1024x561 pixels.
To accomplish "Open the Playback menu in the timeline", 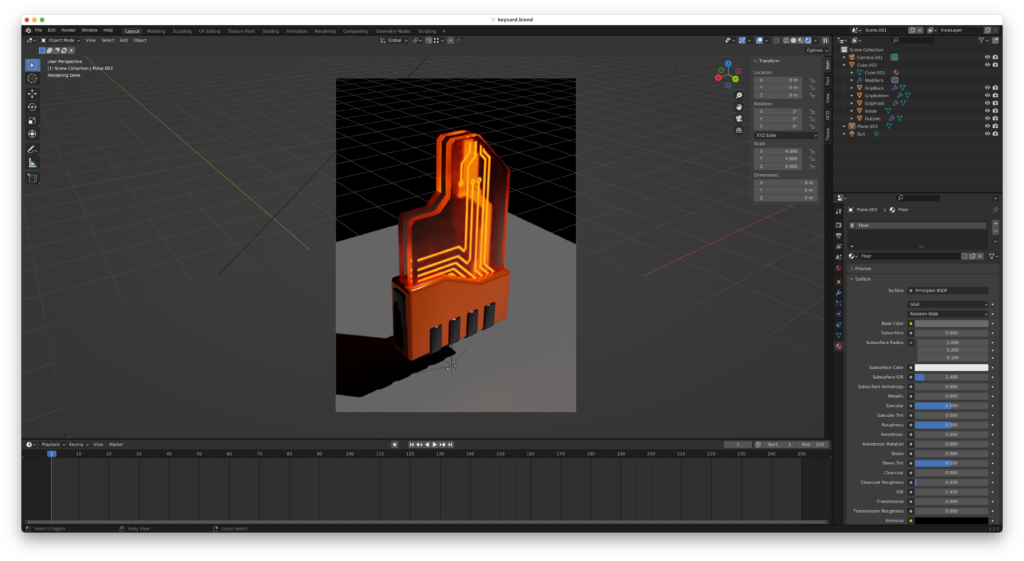I will (x=51, y=444).
